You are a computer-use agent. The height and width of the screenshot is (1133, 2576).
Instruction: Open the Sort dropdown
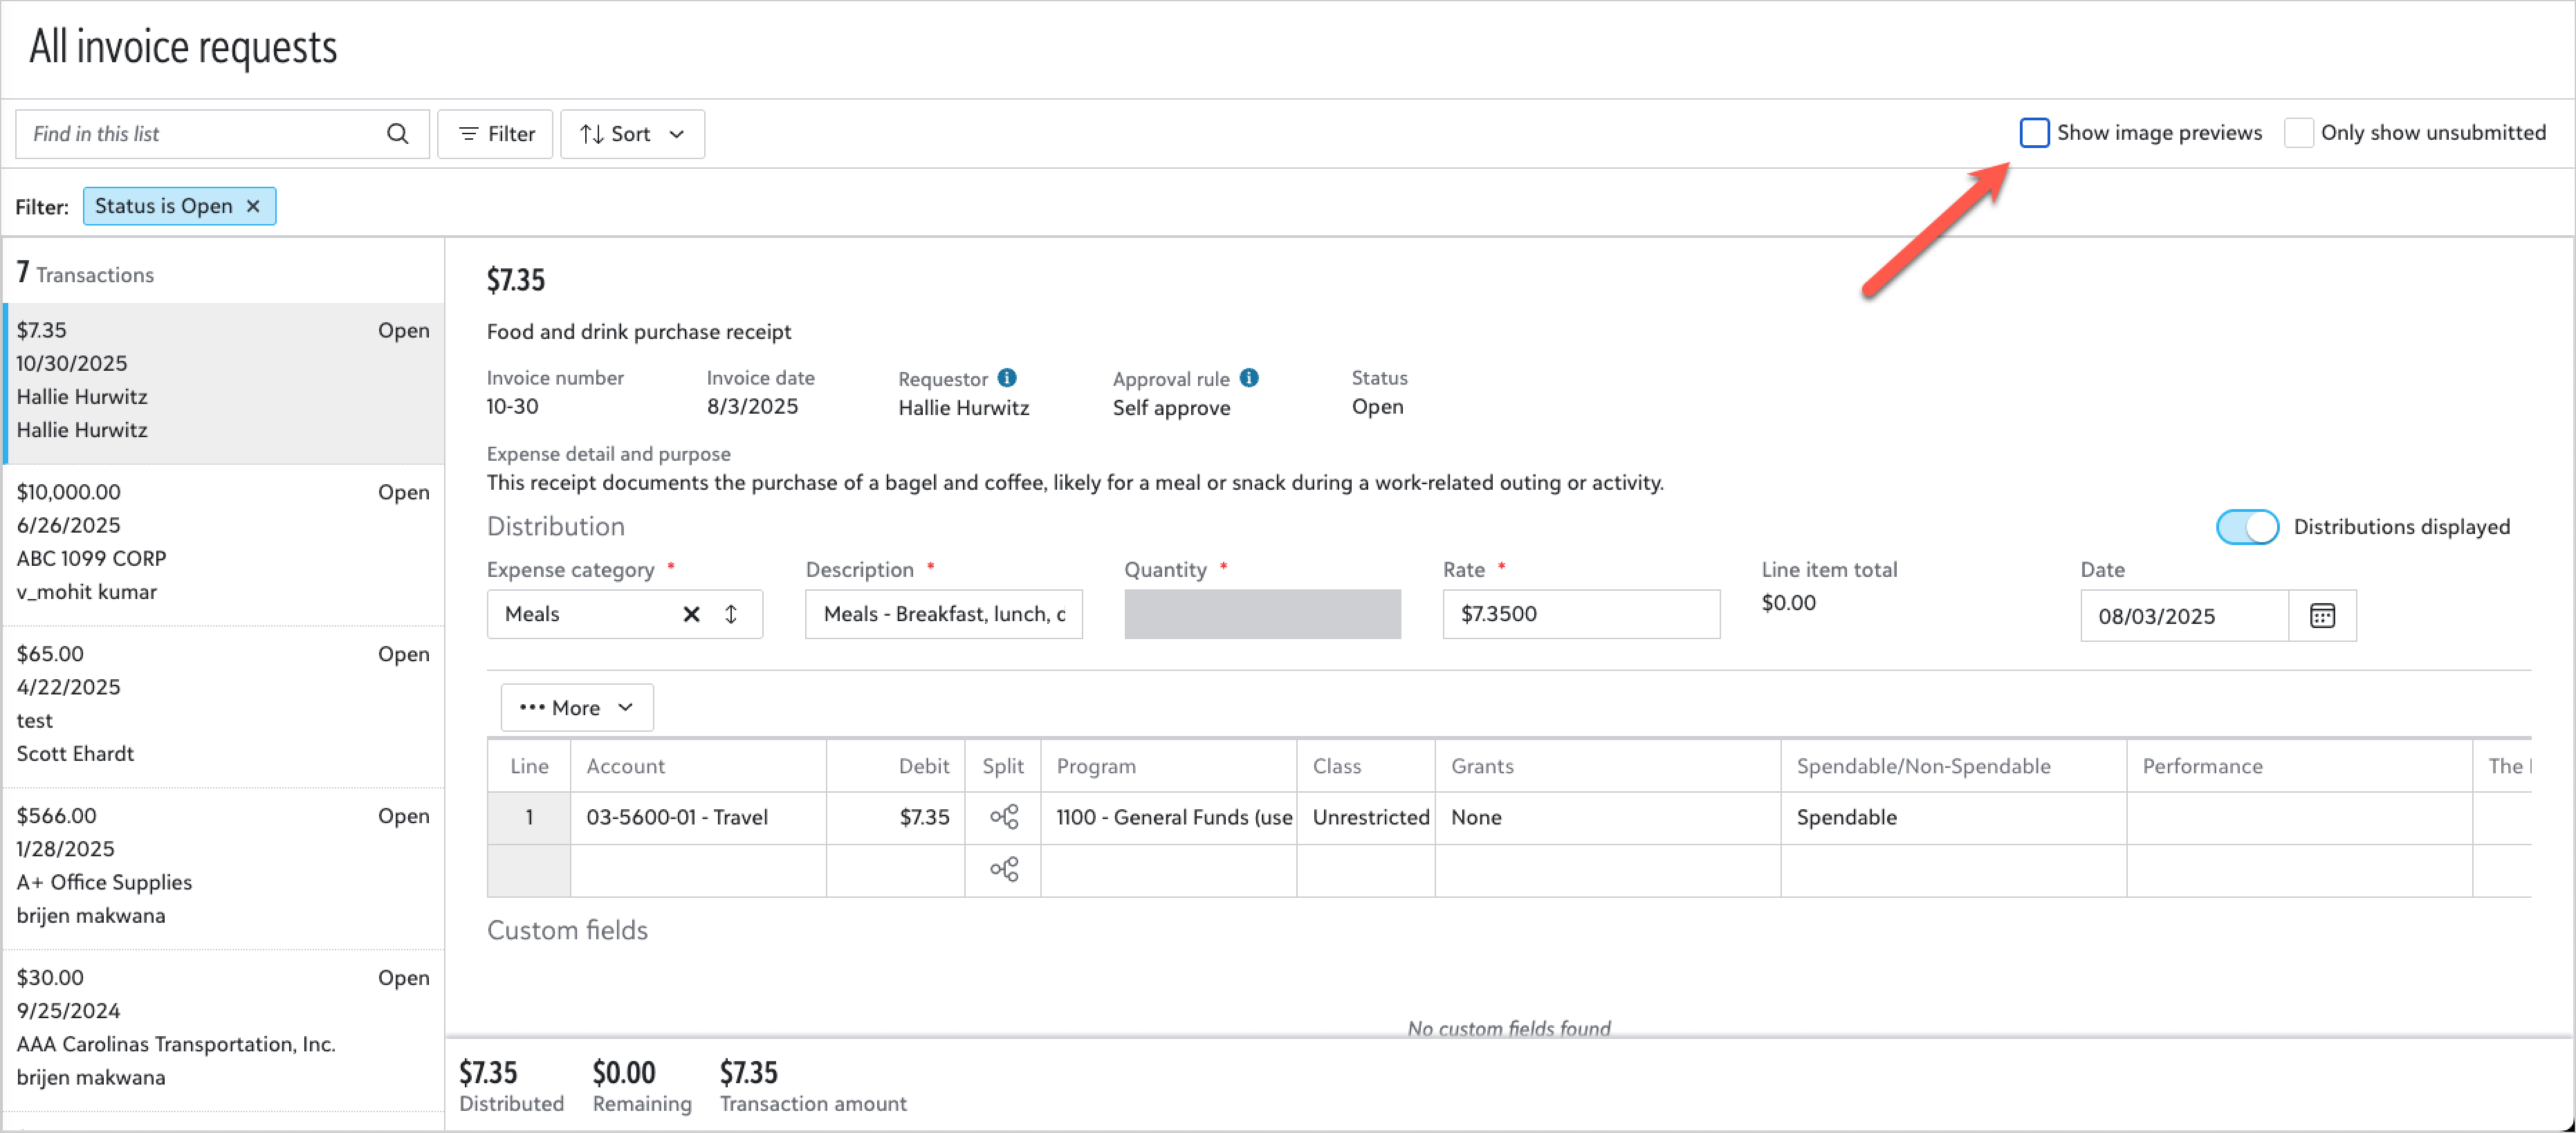tap(632, 134)
